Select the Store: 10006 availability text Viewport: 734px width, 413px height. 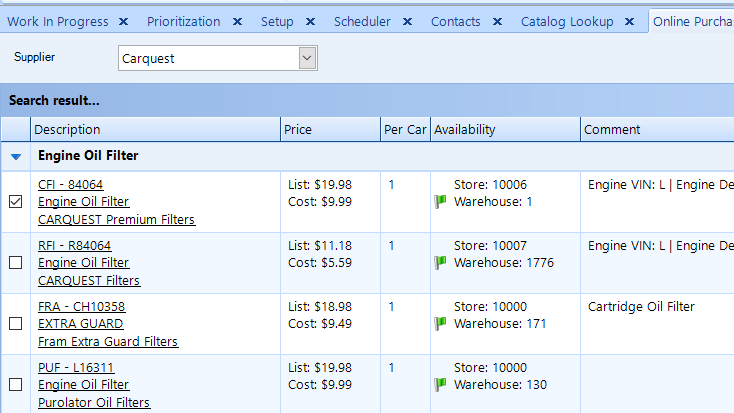(490, 185)
